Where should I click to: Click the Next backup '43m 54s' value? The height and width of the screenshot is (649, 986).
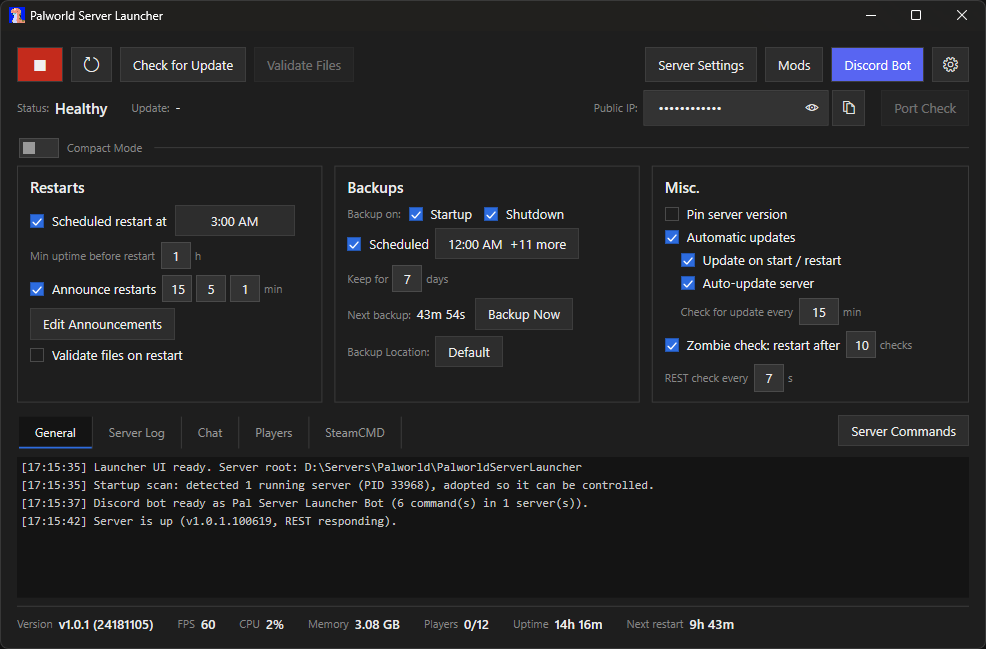(x=441, y=314)
